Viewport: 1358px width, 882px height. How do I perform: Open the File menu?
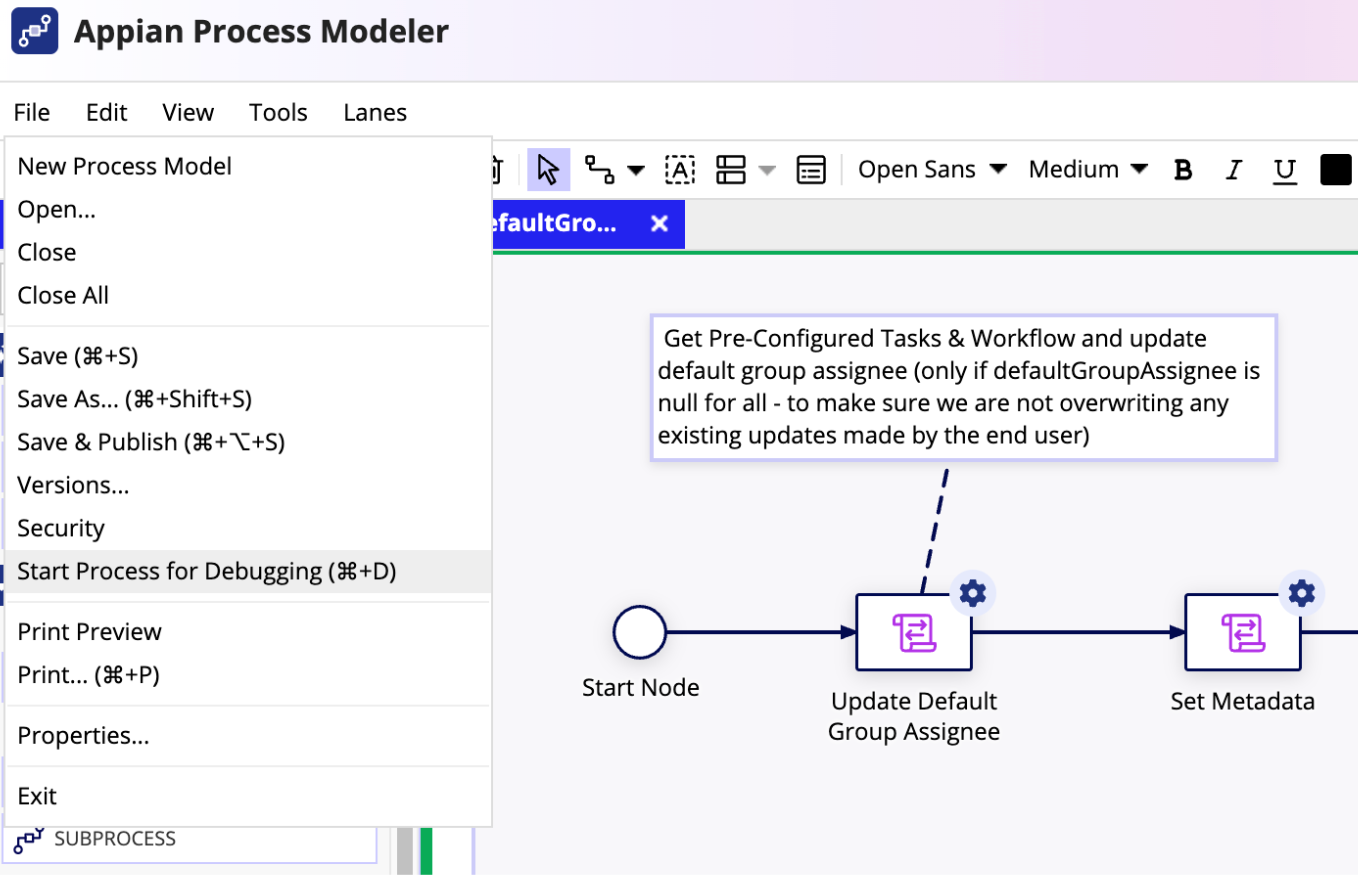(32, 113)
